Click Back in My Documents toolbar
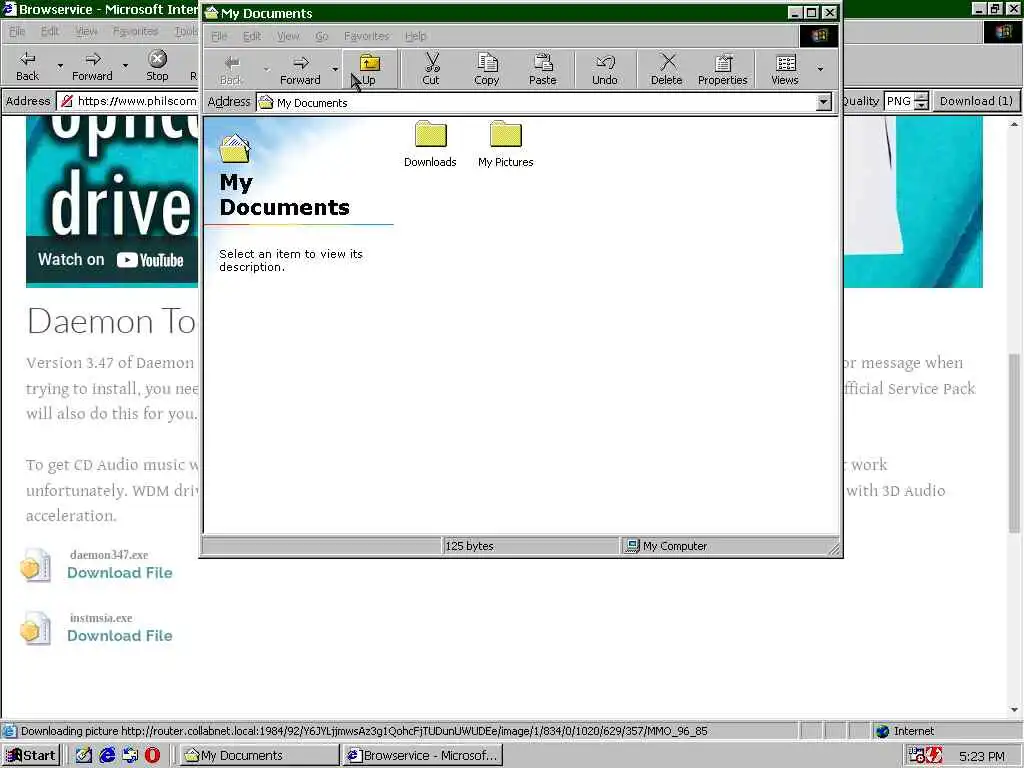 [231, 69]
